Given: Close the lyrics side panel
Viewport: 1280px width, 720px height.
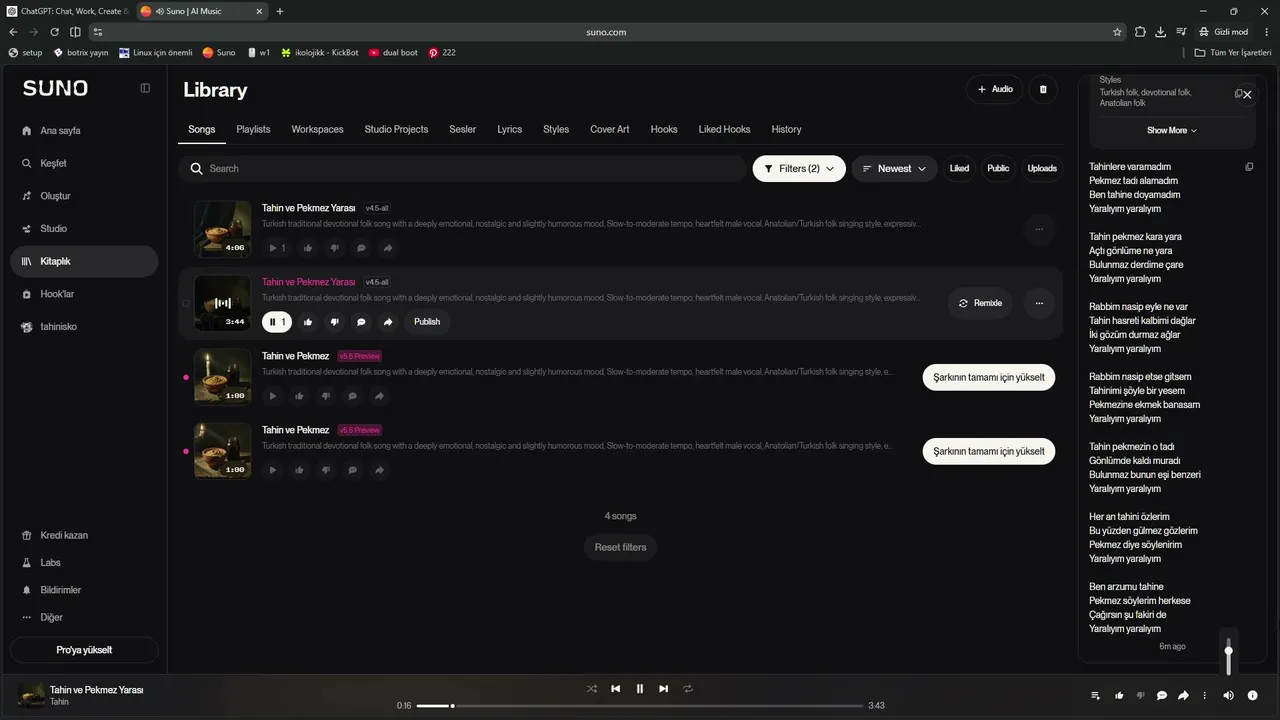Looking at the screenshot, I should point(1247,94).
